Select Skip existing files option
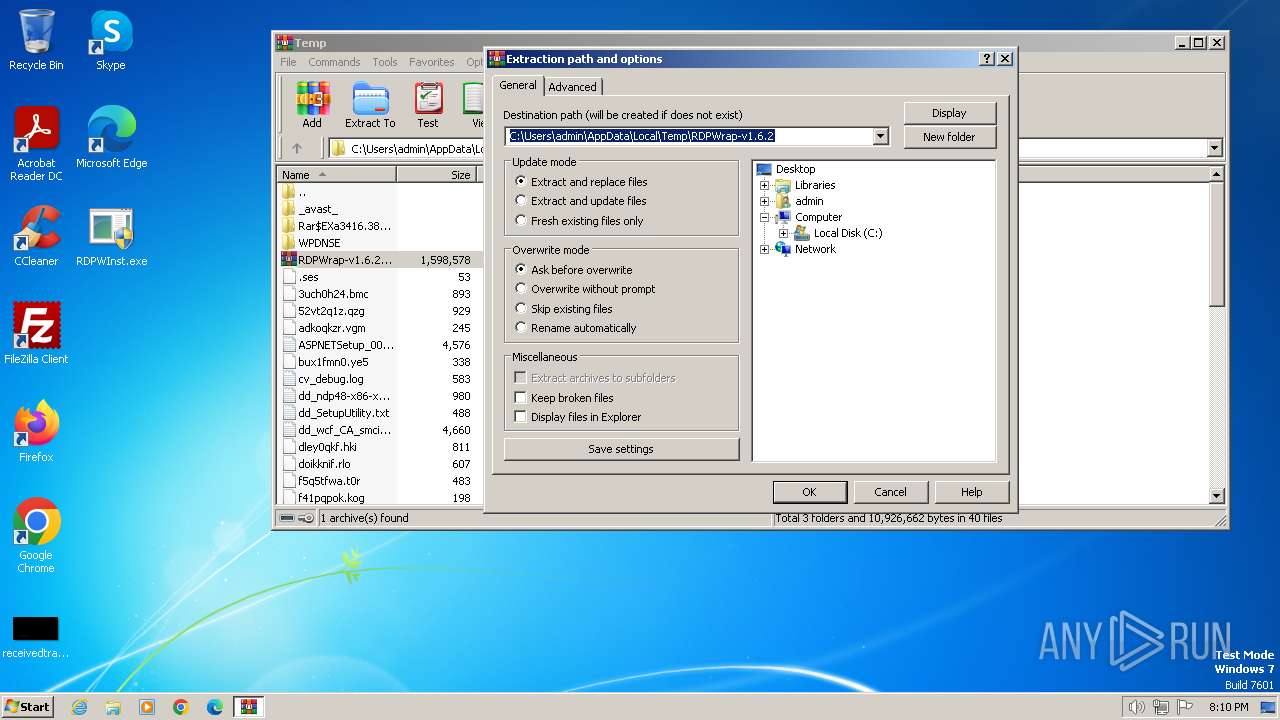Screen dimensions: 1280x720 [x=563, y=309]
